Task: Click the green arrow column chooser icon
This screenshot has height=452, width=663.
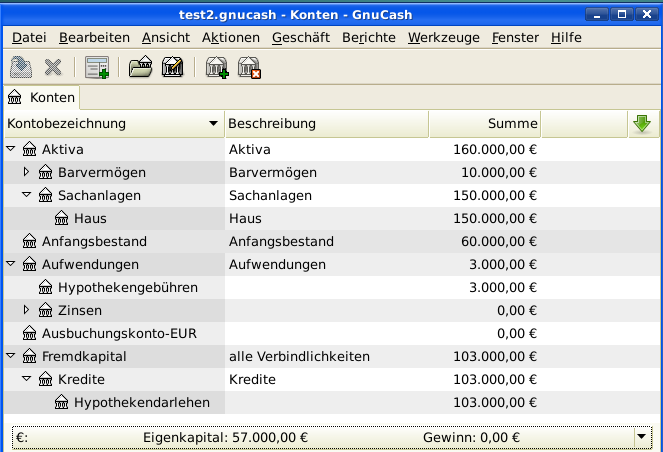Action: [x=642, y=124]
